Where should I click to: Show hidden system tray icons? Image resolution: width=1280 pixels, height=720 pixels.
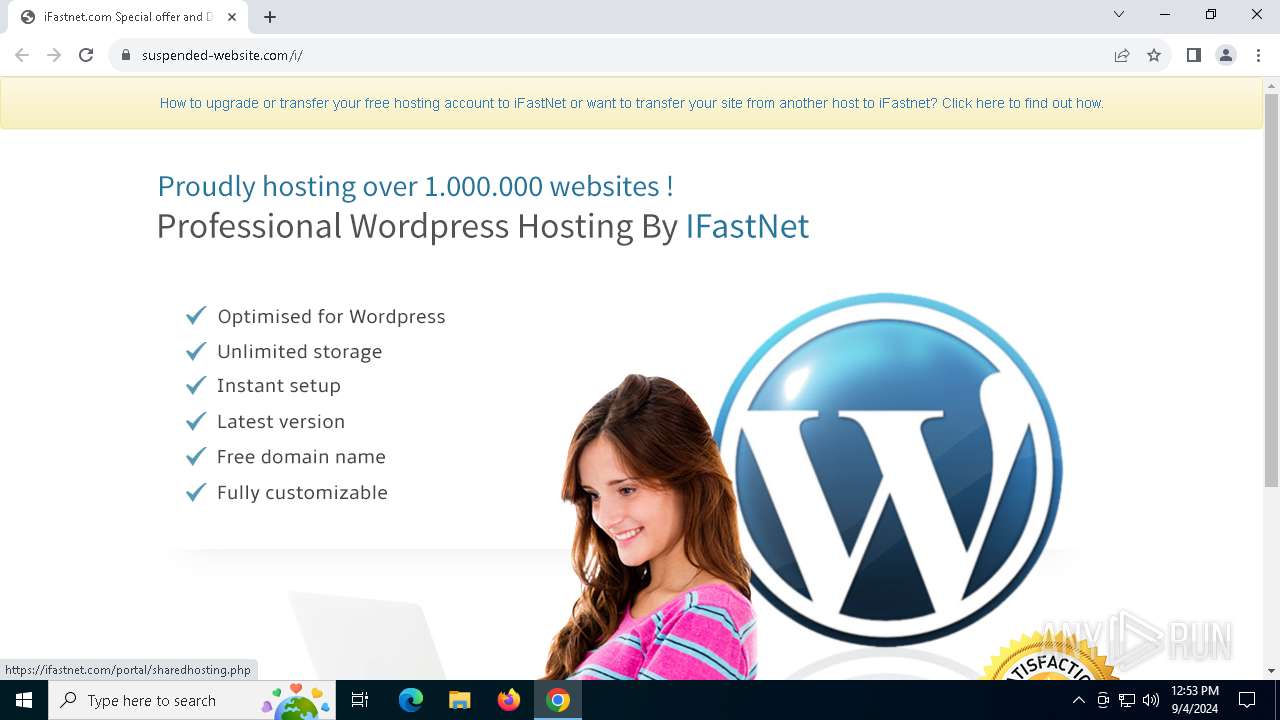tap(1078, 700)
